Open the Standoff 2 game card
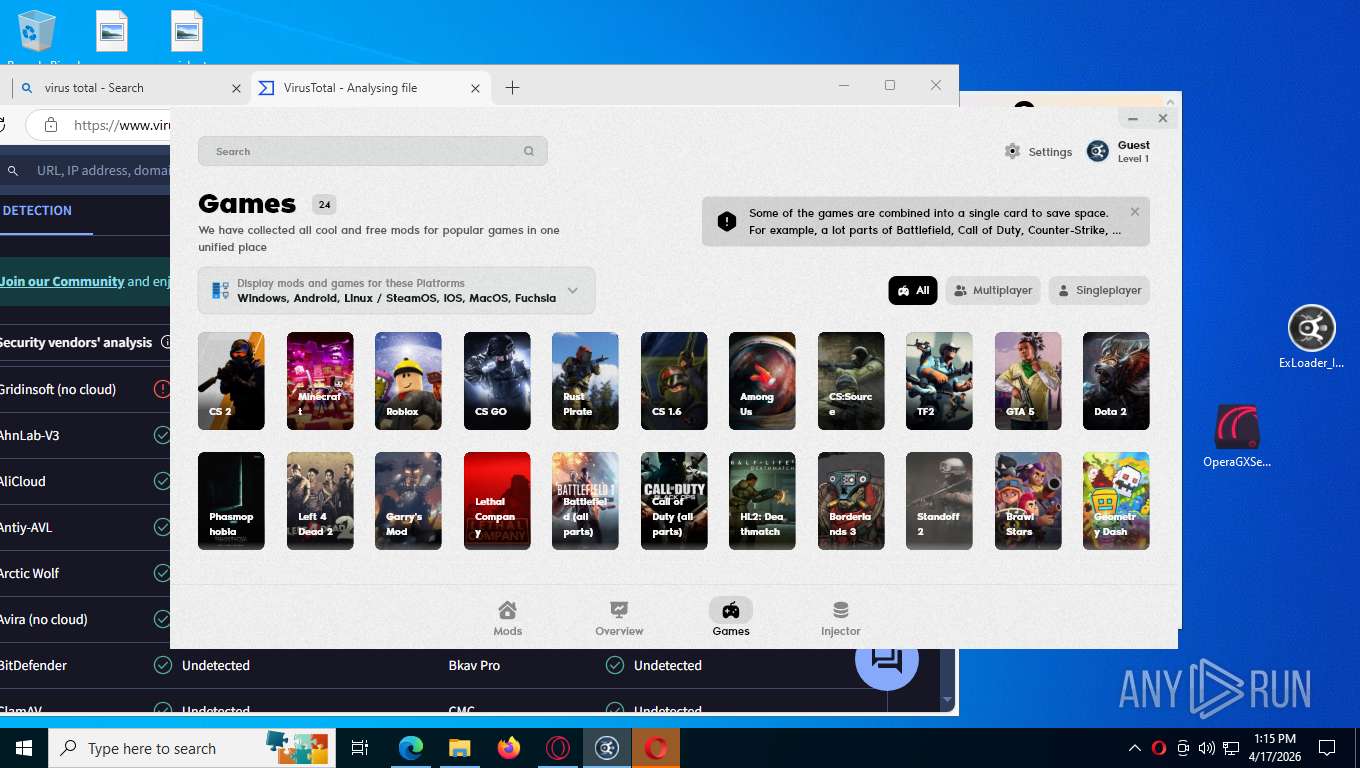 (x=939, y=501)
